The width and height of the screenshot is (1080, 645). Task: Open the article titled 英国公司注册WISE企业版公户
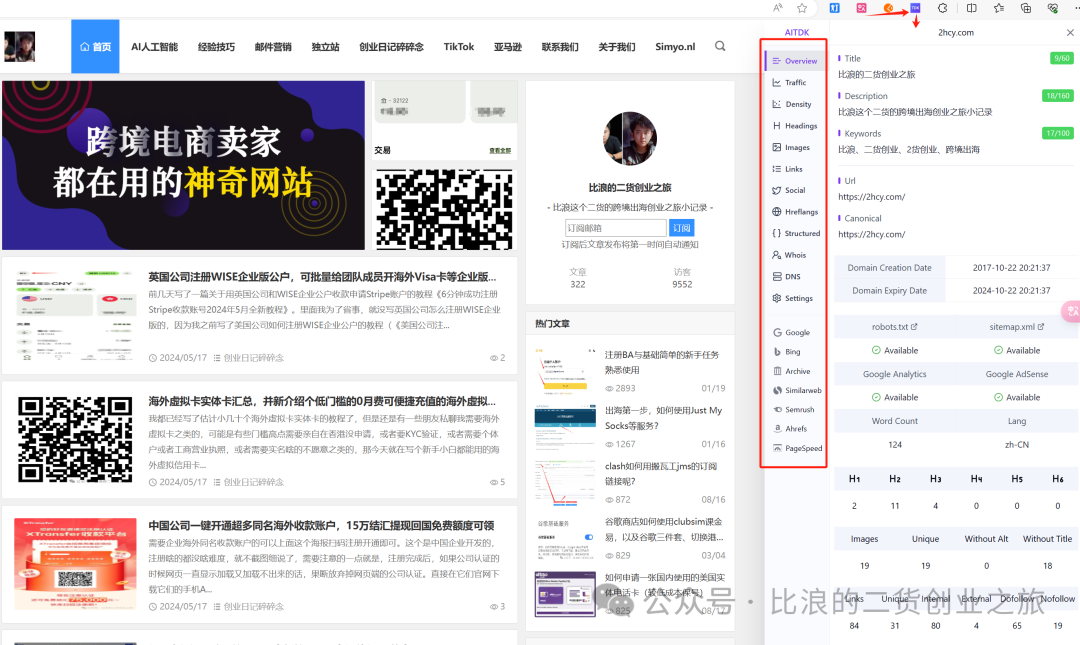[322, 277]
